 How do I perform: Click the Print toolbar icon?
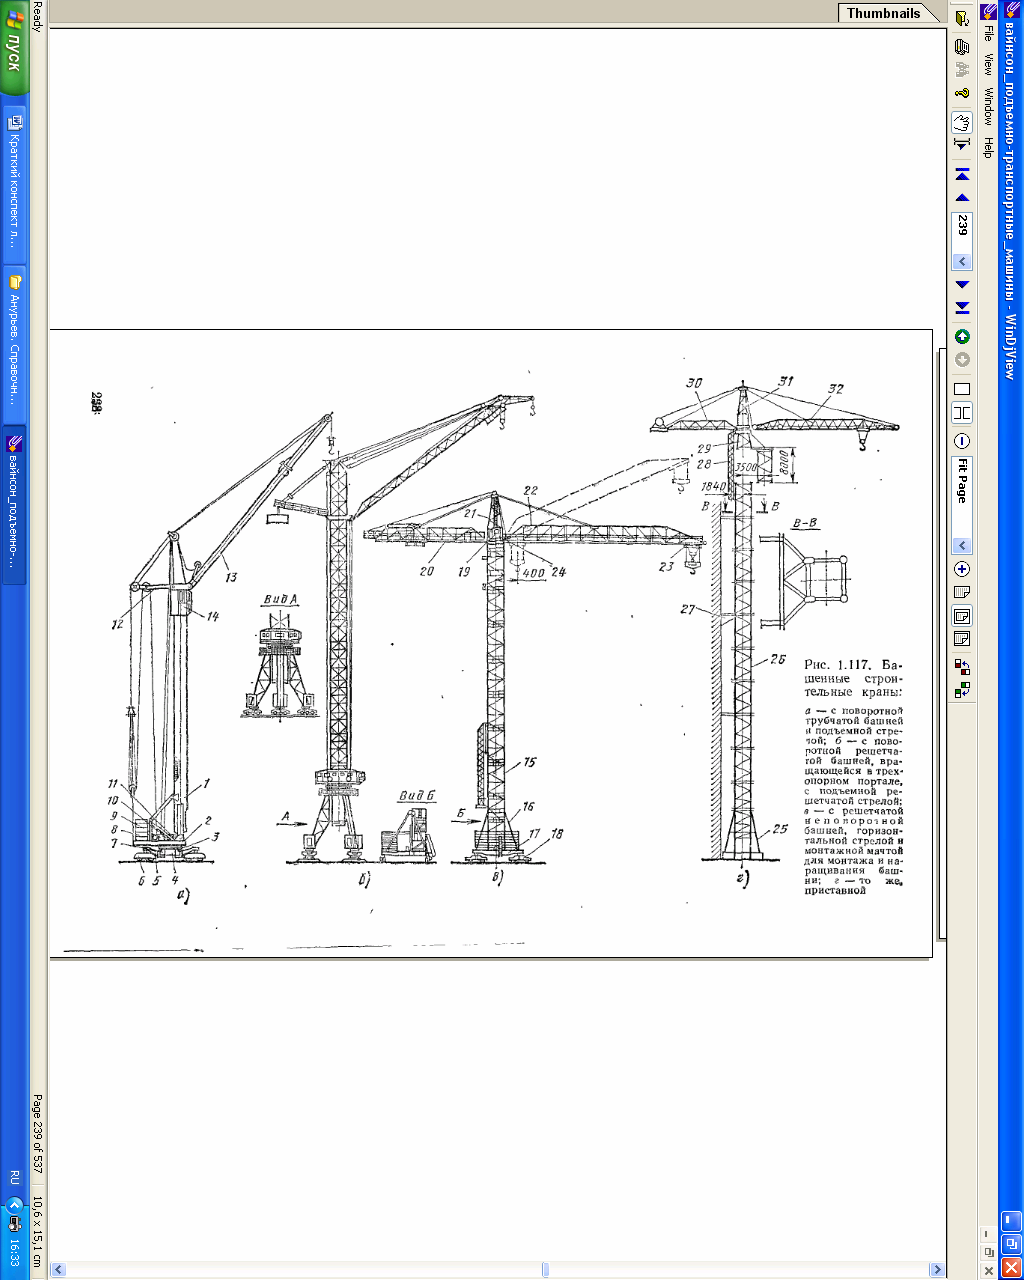click(x=962, y=46)
